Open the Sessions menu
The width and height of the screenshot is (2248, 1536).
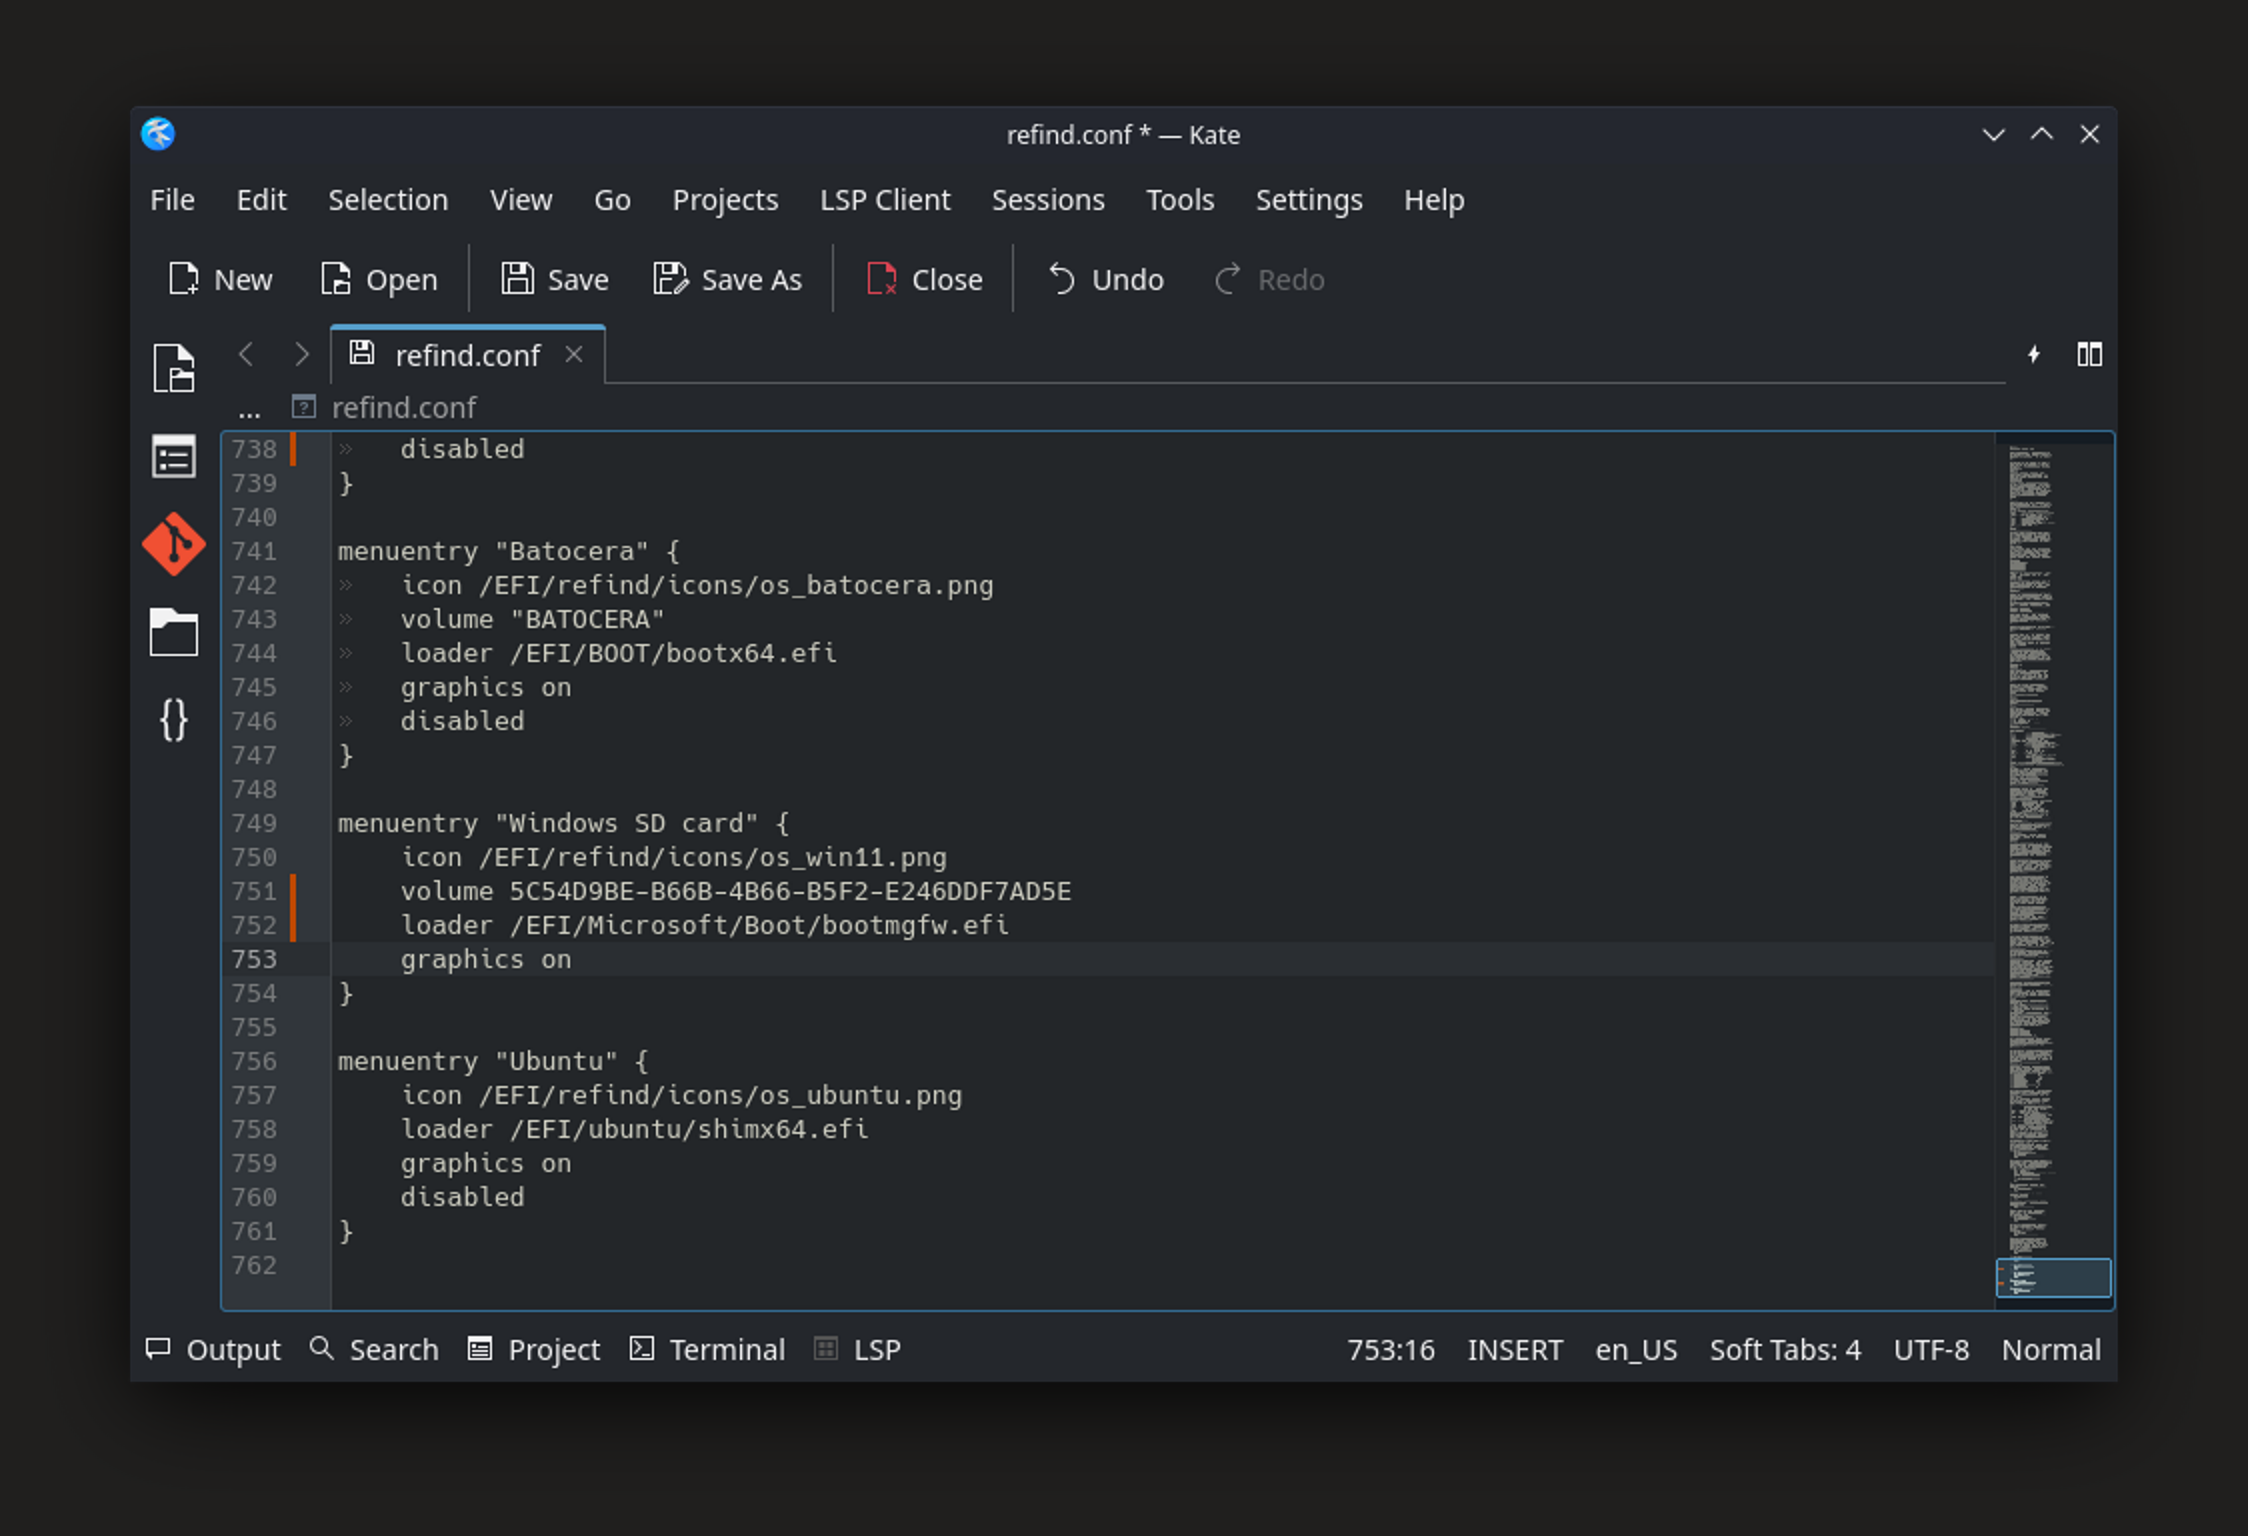[1047, 200]
